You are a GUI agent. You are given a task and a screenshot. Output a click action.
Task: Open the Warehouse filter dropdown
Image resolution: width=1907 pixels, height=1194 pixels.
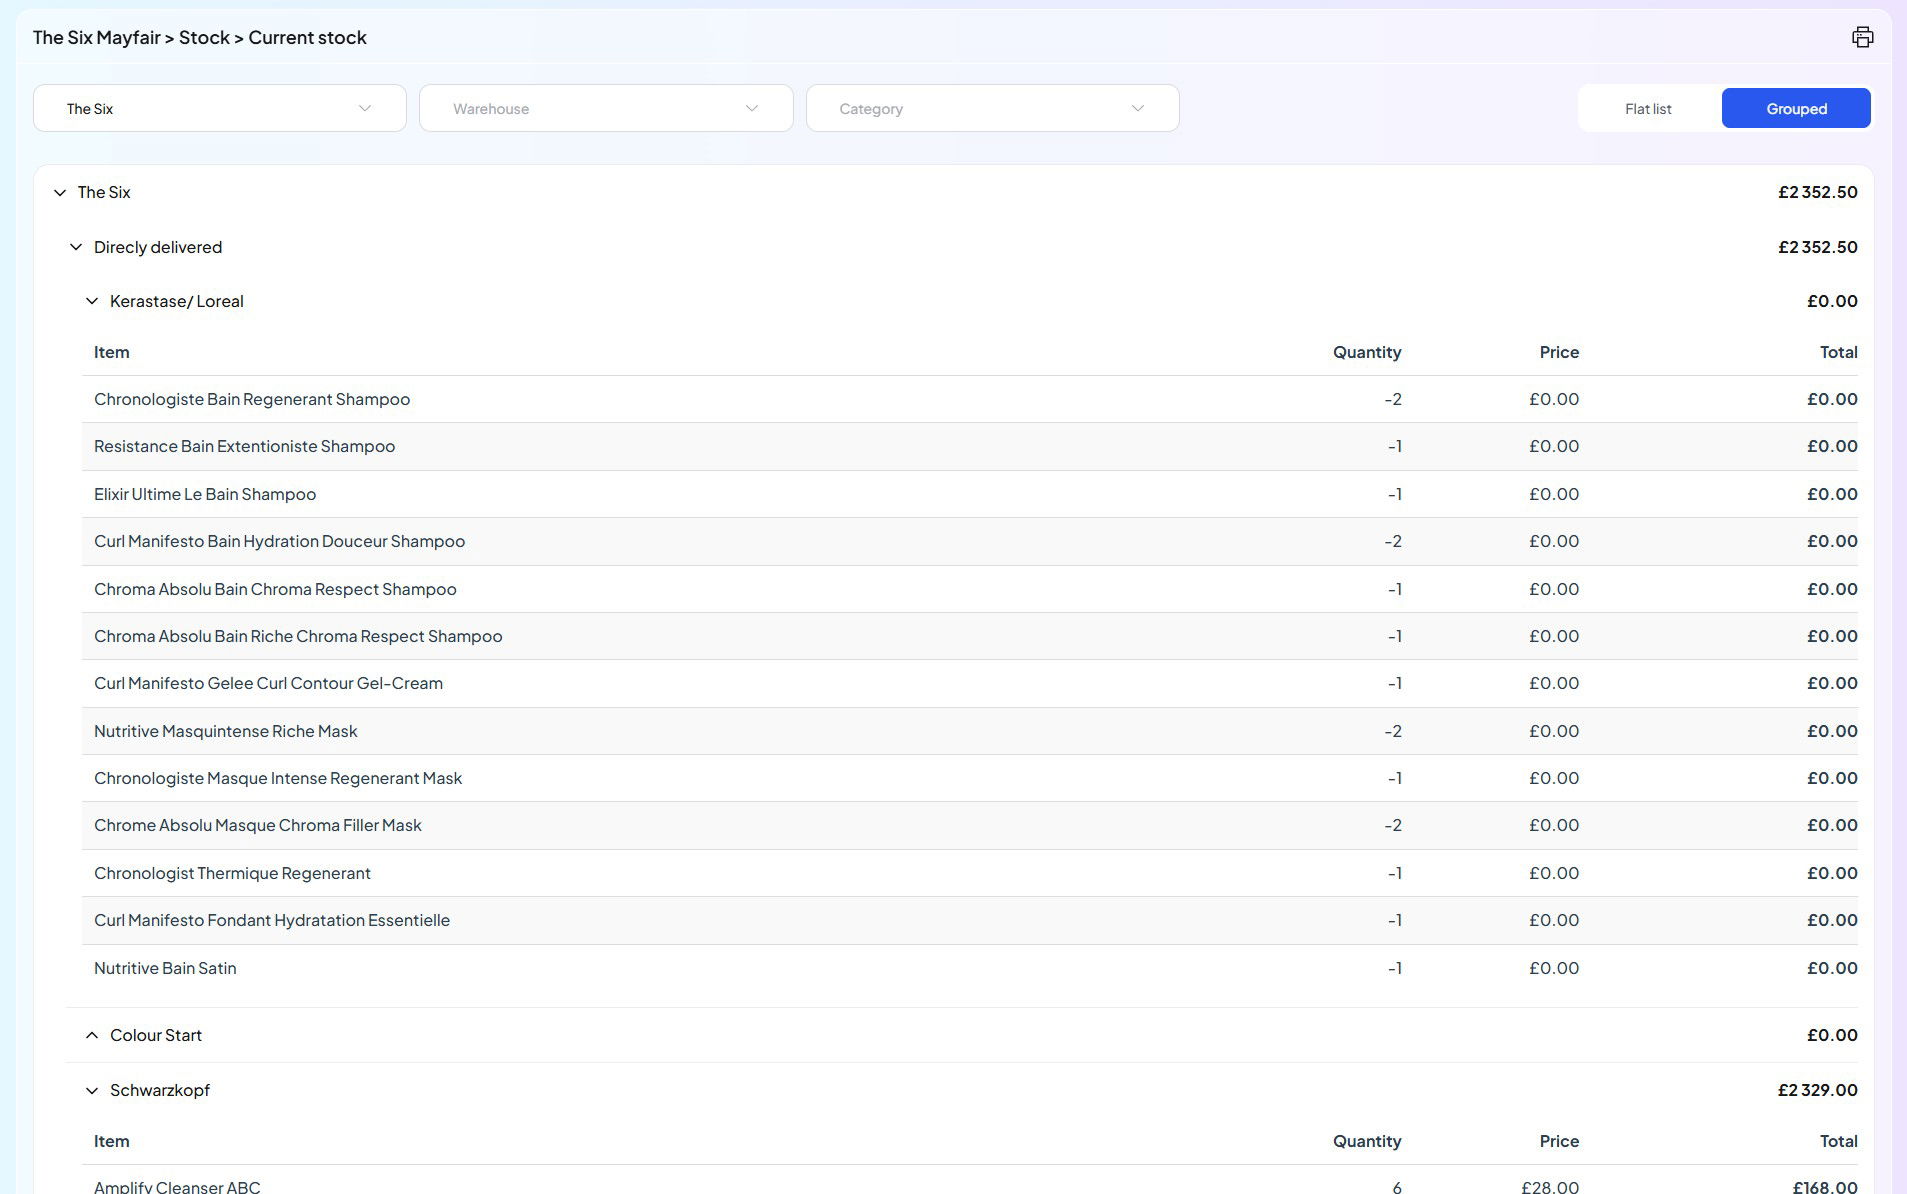click(605, 108)
